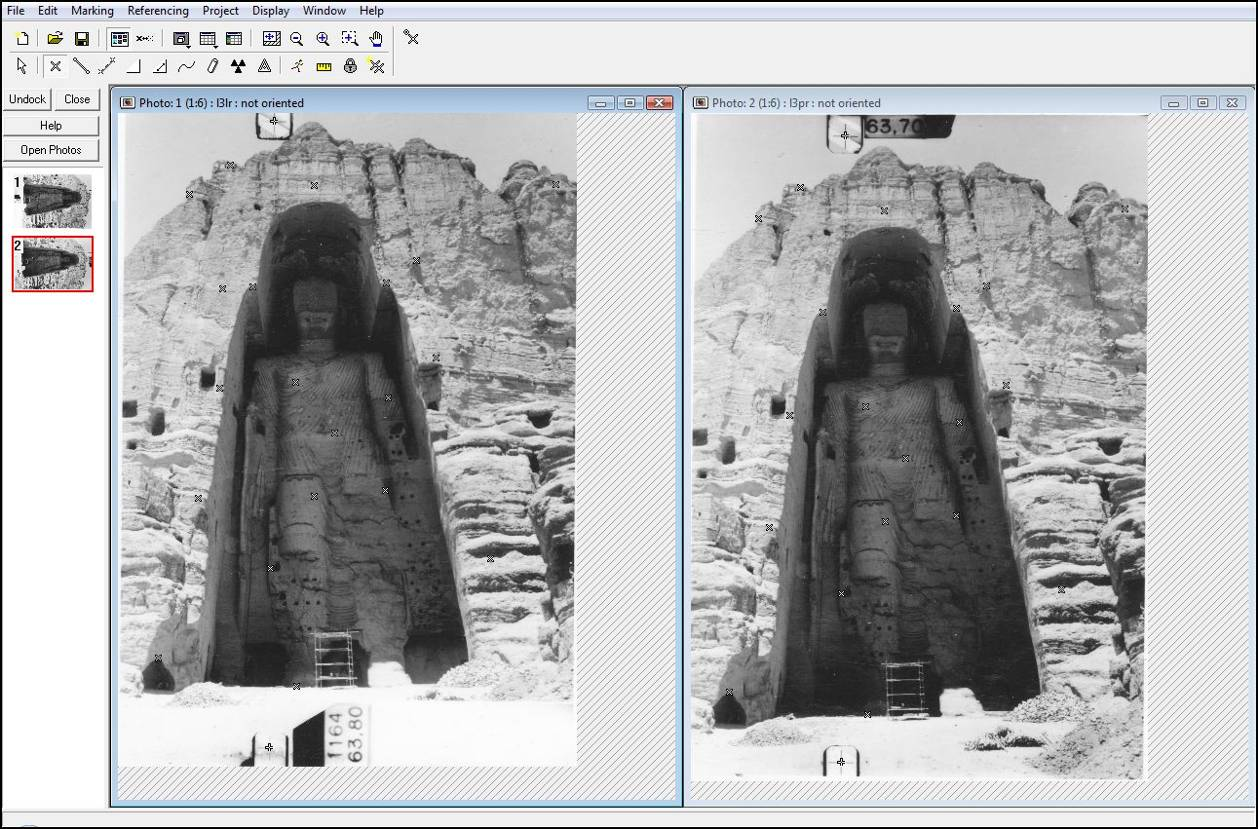
Task: Click the zoom-to-fit icon
Action: click(x=271, y=39)
